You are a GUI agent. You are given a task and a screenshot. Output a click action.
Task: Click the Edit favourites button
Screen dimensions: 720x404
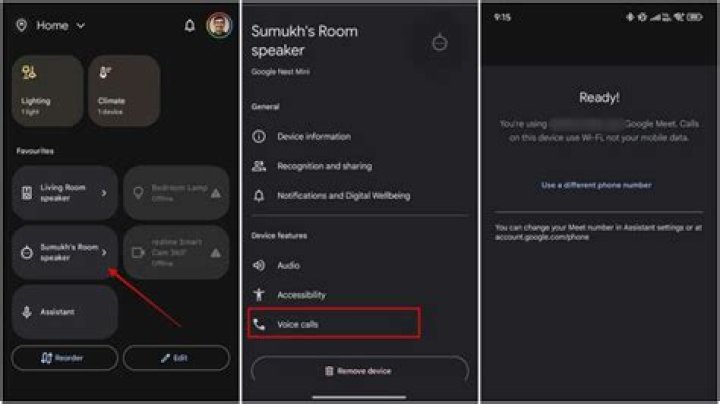click(x=176, y=358)
